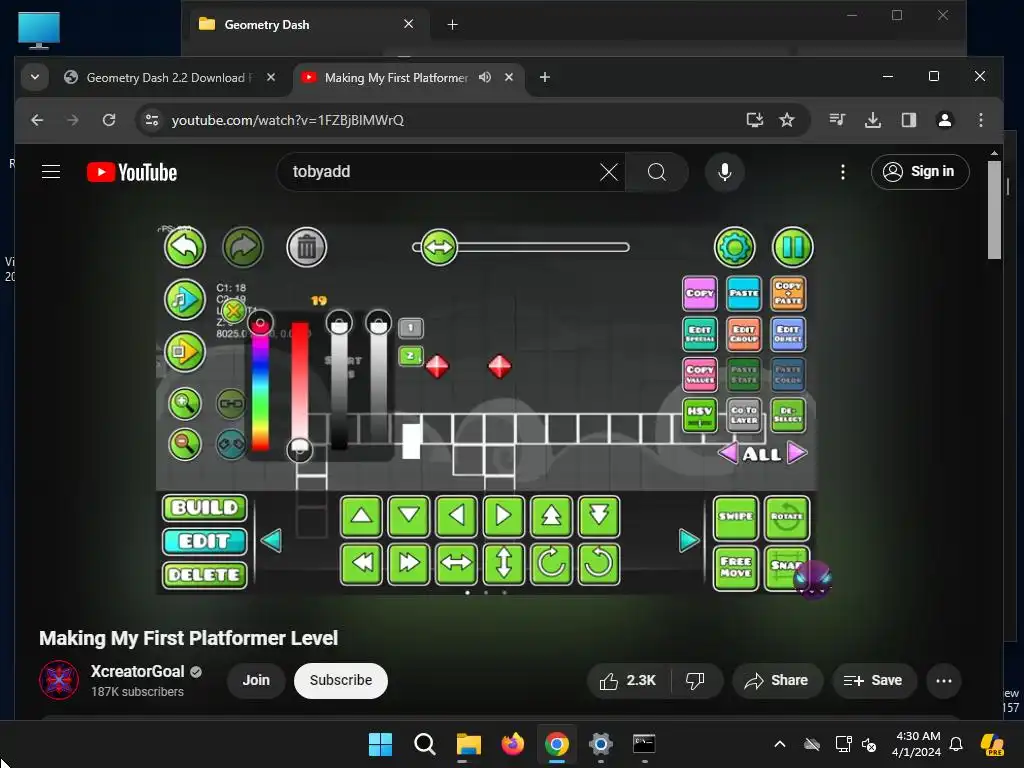This screenshot has height=768, width=1024.
Task: Click the Join channel button
Action: (x=256, y=680)
